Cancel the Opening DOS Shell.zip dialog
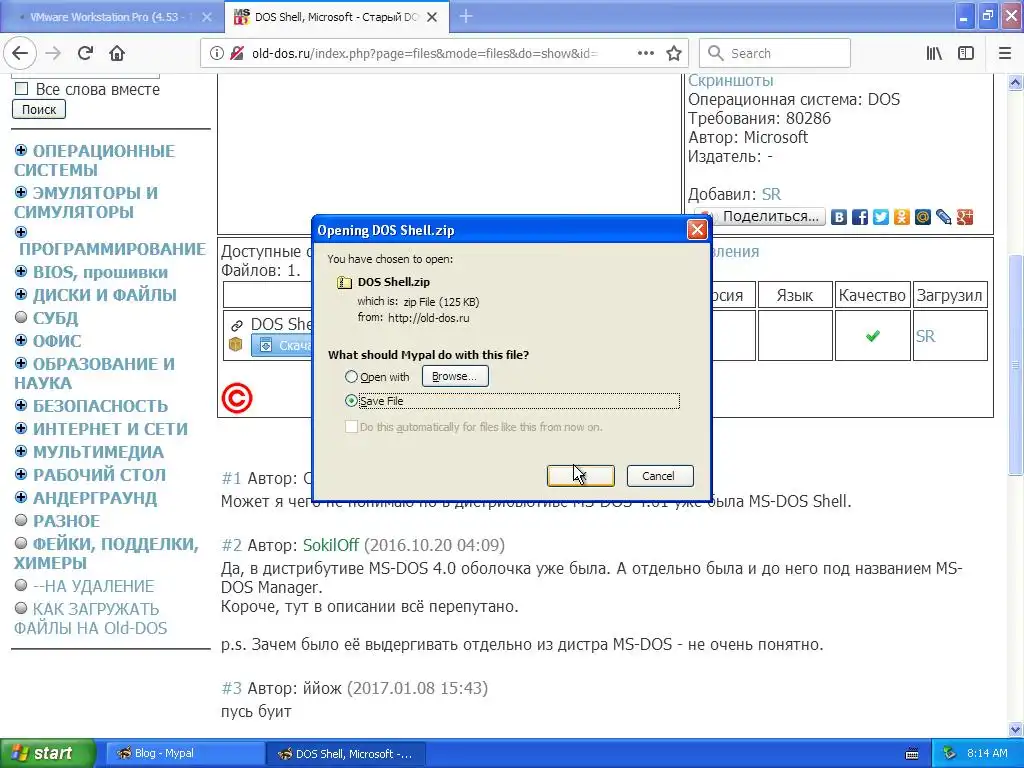1024x768 pixels. click(x=660, y=476)
